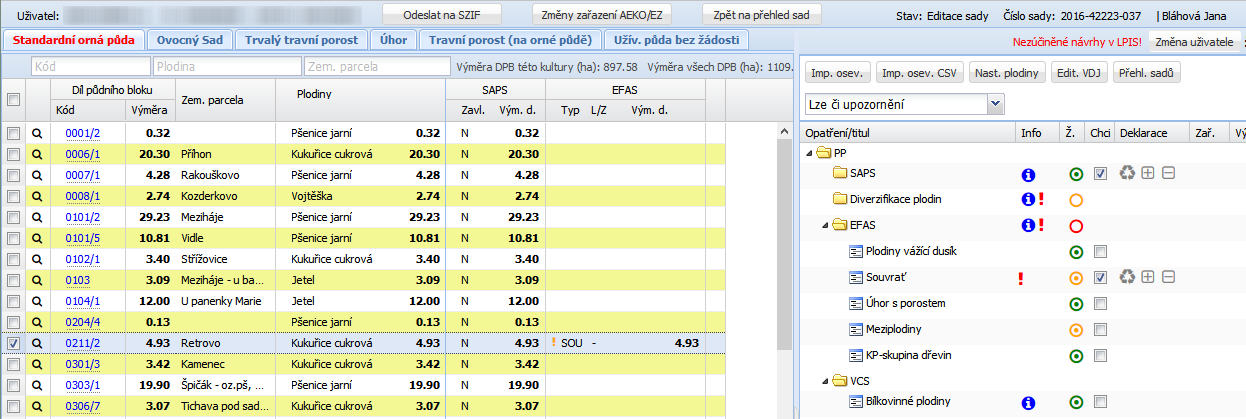Click magnifier icon for block 0306/7

click(38, 406)
